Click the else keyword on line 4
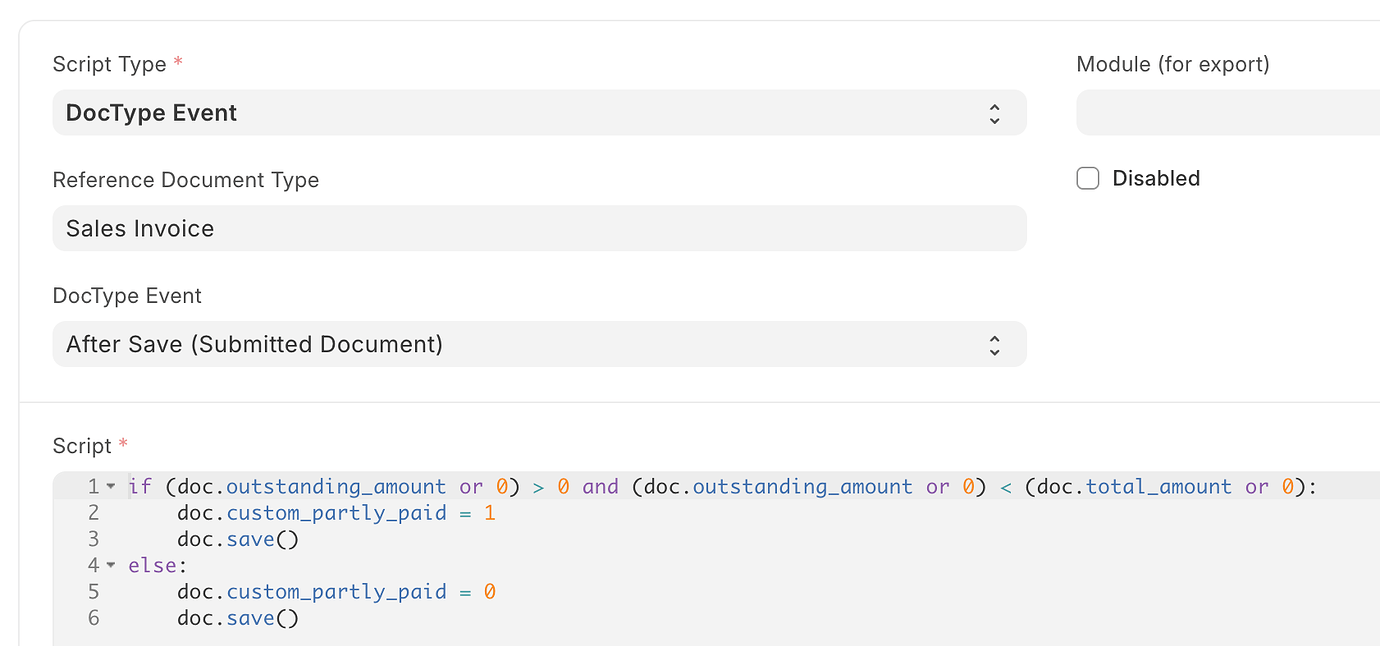Image resolution: width=1380 pixels, height=646 pixels. 155,565
